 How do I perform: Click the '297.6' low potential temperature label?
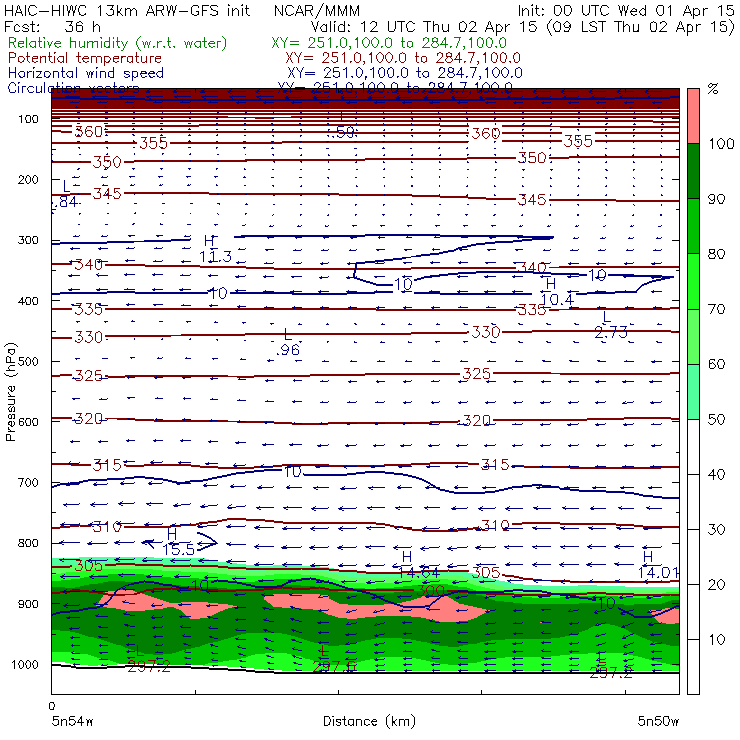(x=334, y=666)
